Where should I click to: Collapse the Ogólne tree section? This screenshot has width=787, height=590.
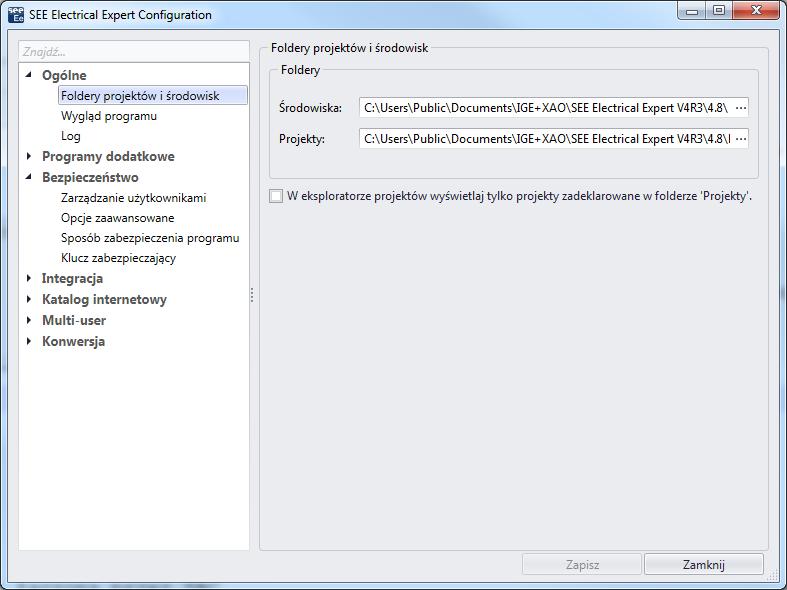point(29,75)
